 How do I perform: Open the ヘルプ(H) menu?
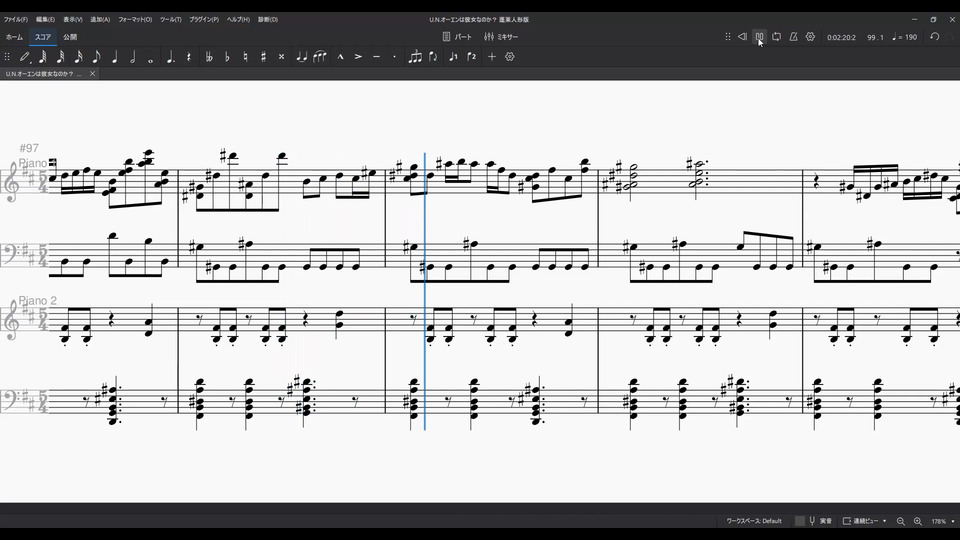[x=238, y=20]
